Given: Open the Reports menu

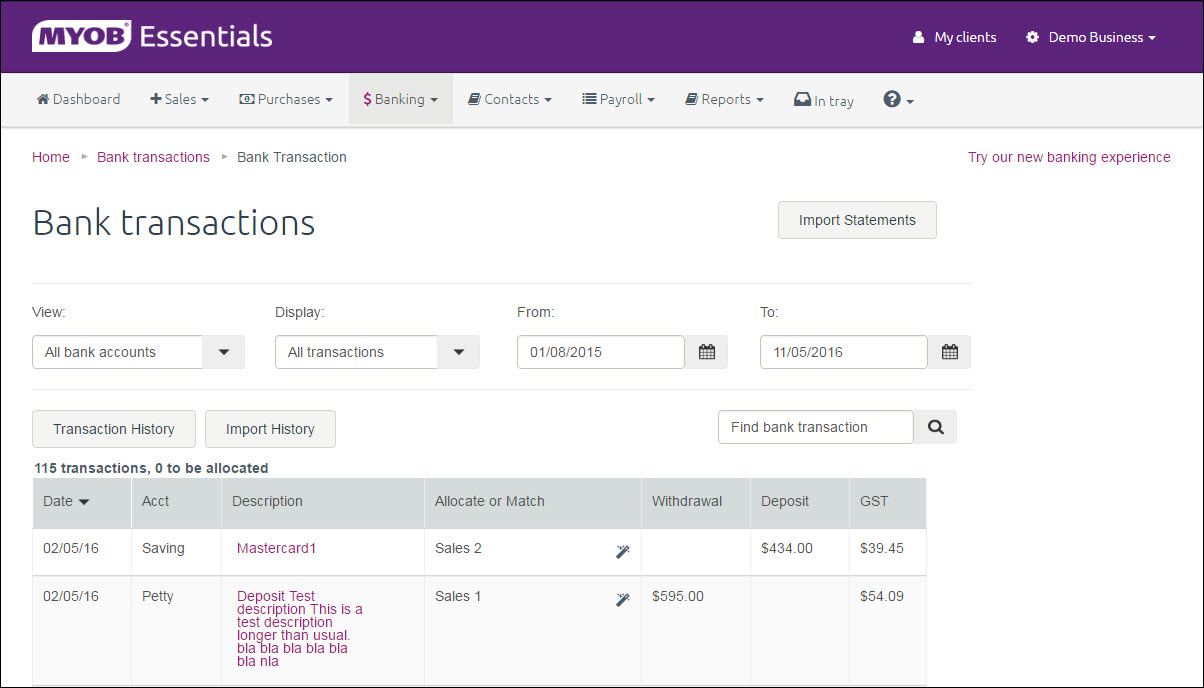Looking at the screenshot, I should 724,100.
